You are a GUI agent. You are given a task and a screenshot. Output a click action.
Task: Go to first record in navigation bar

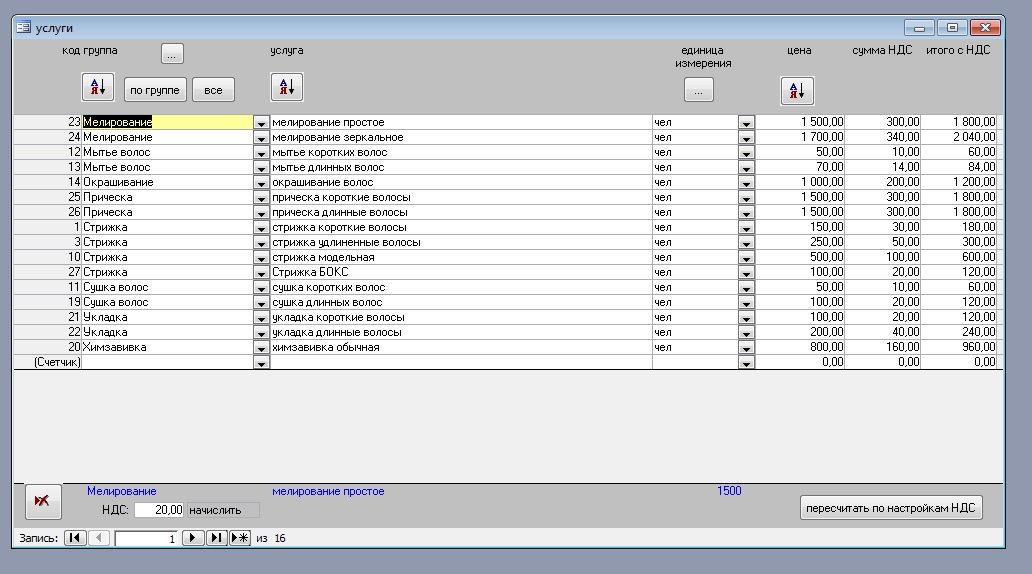tap(75, 538)
